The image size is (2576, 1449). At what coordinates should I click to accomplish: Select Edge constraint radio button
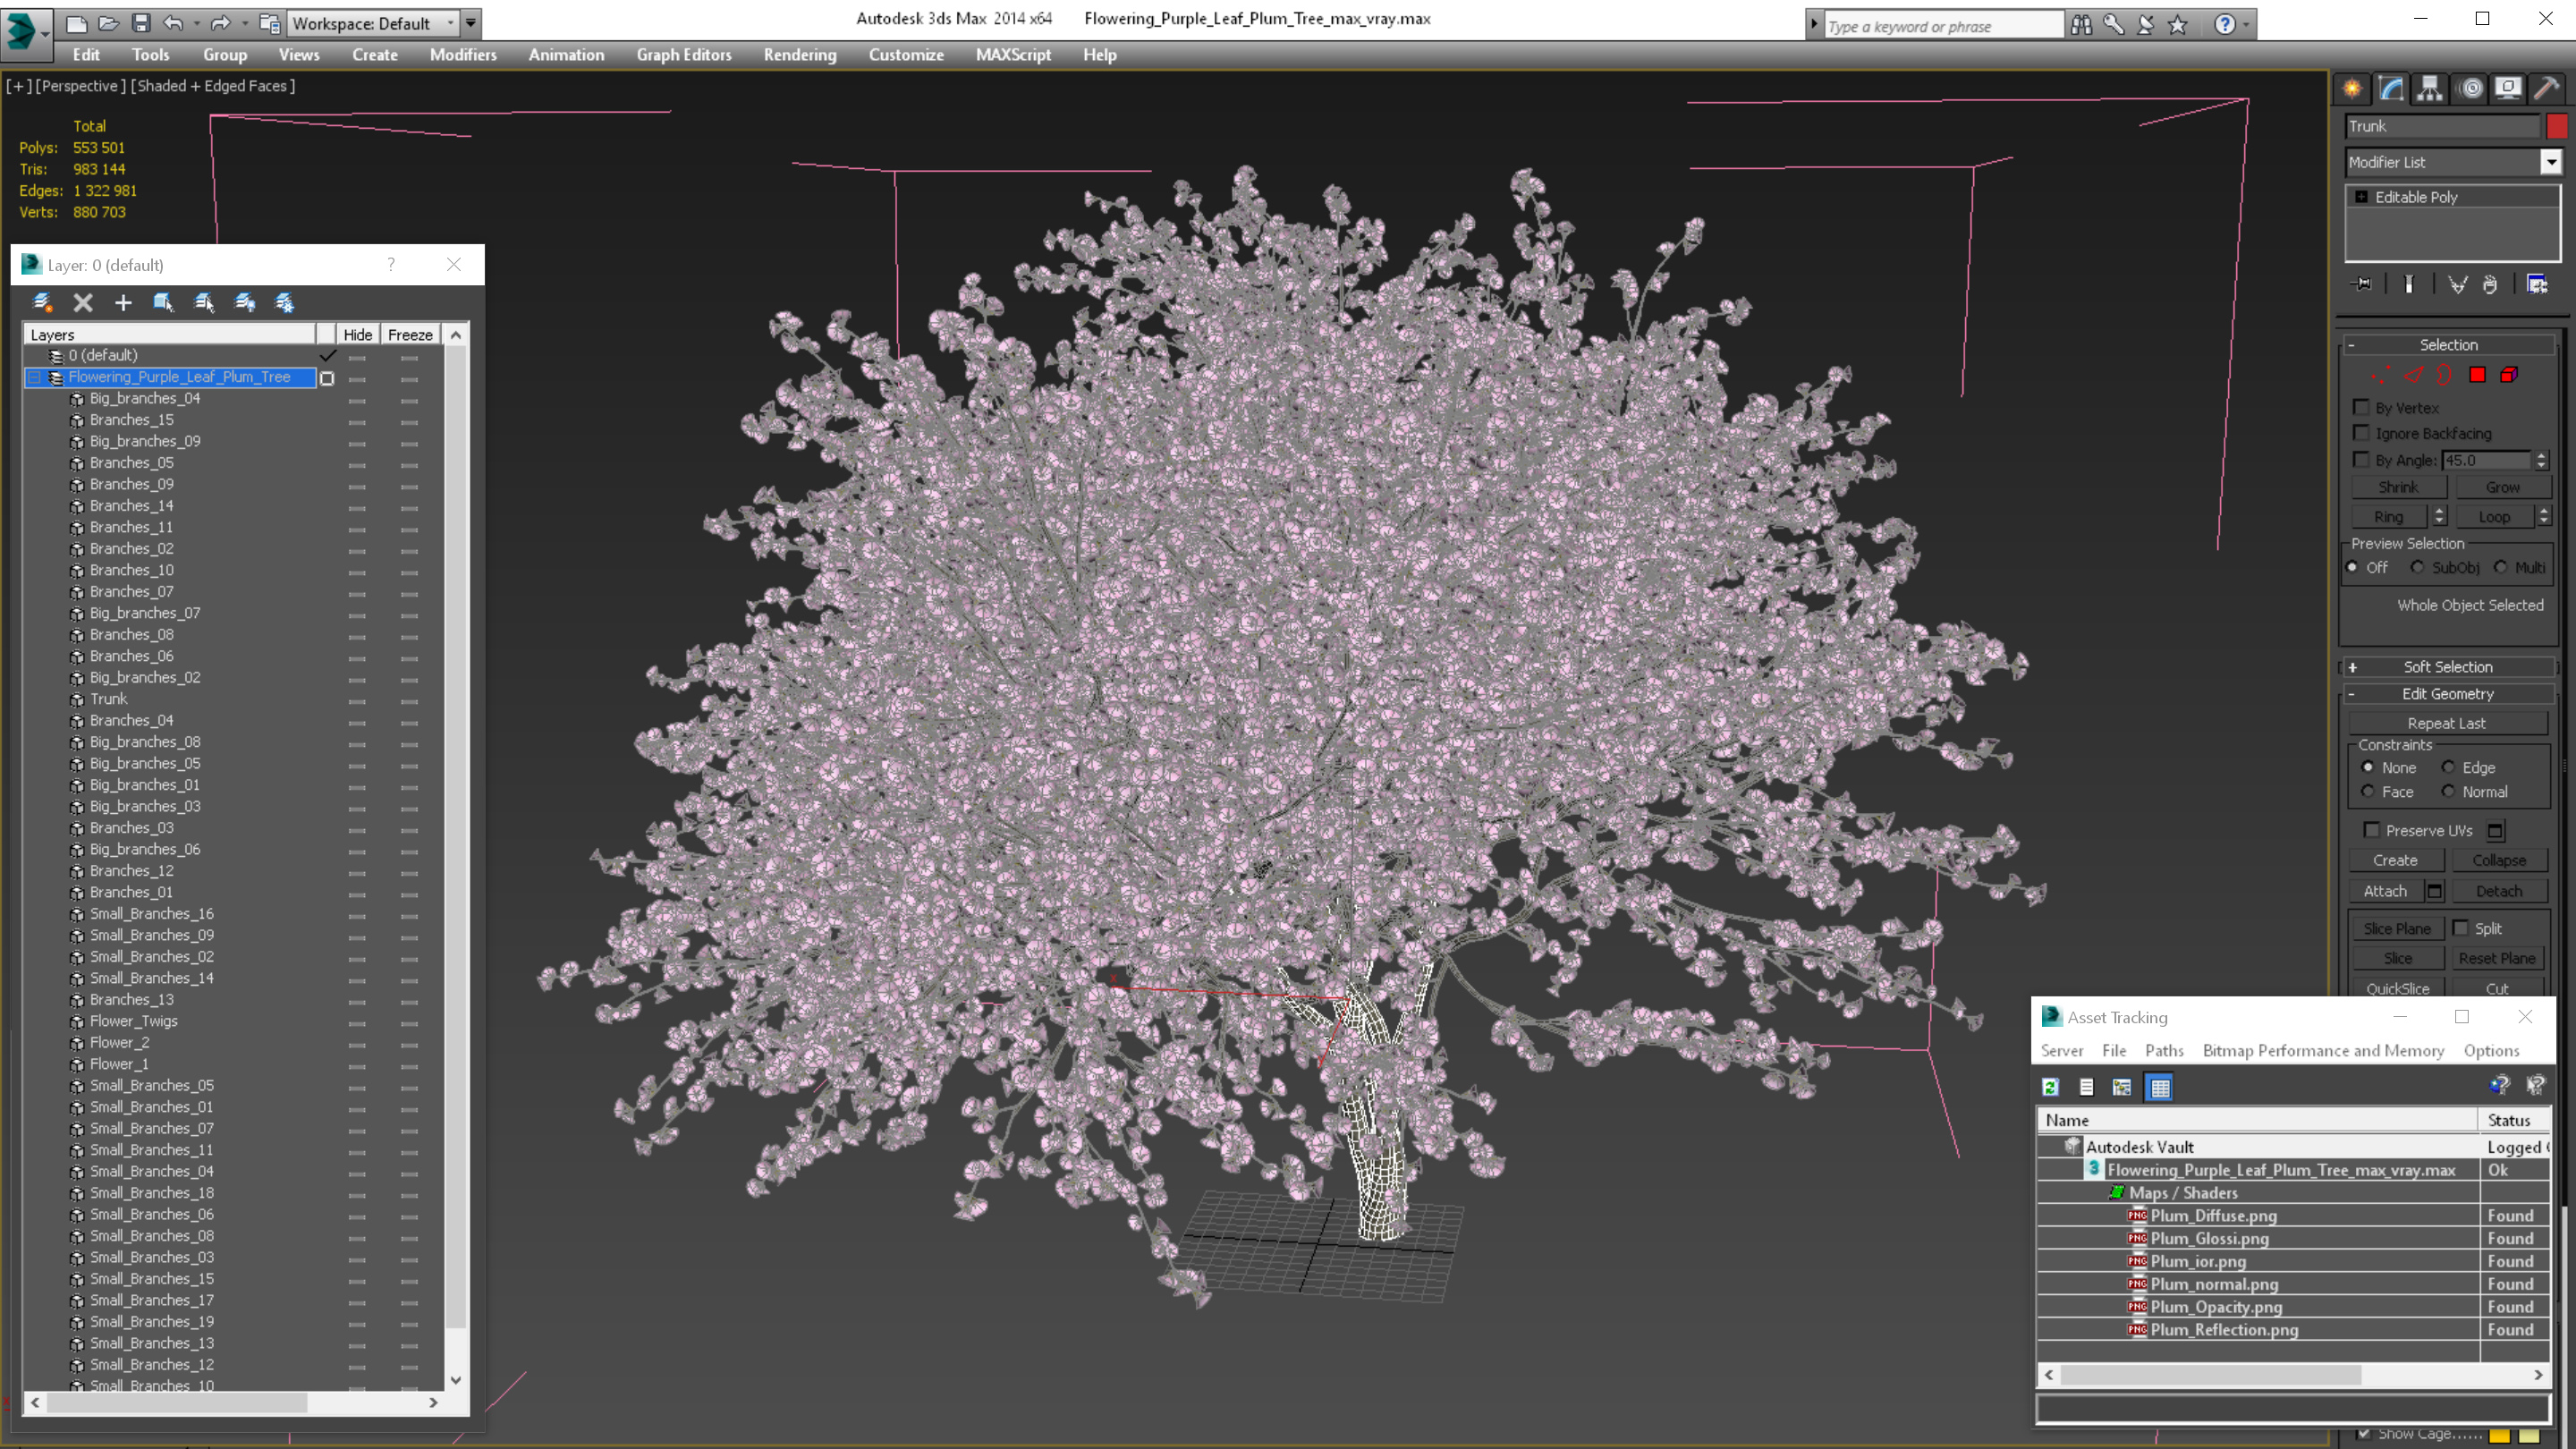click(2448, 767)
